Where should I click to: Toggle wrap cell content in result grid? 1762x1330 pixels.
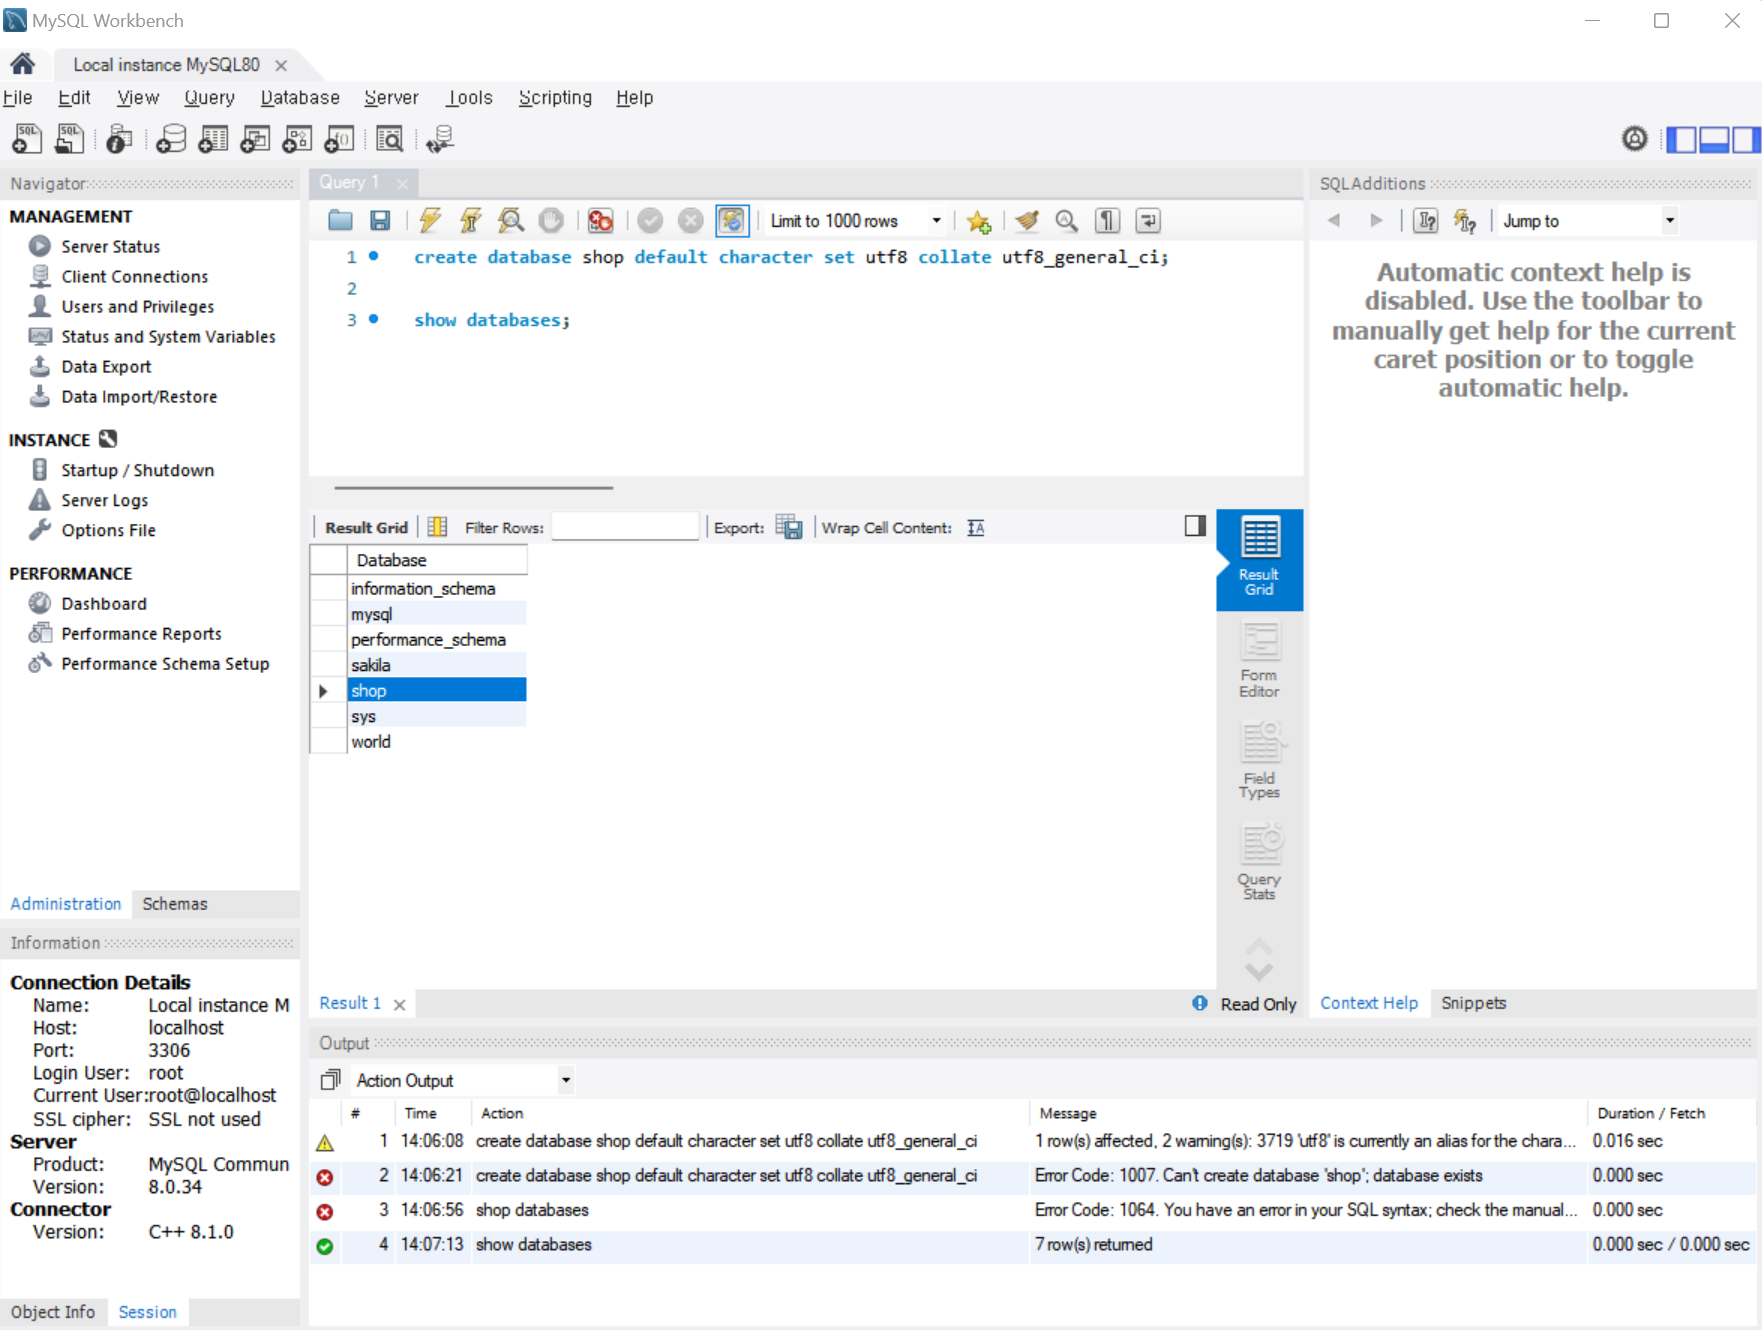coord(976,528)
